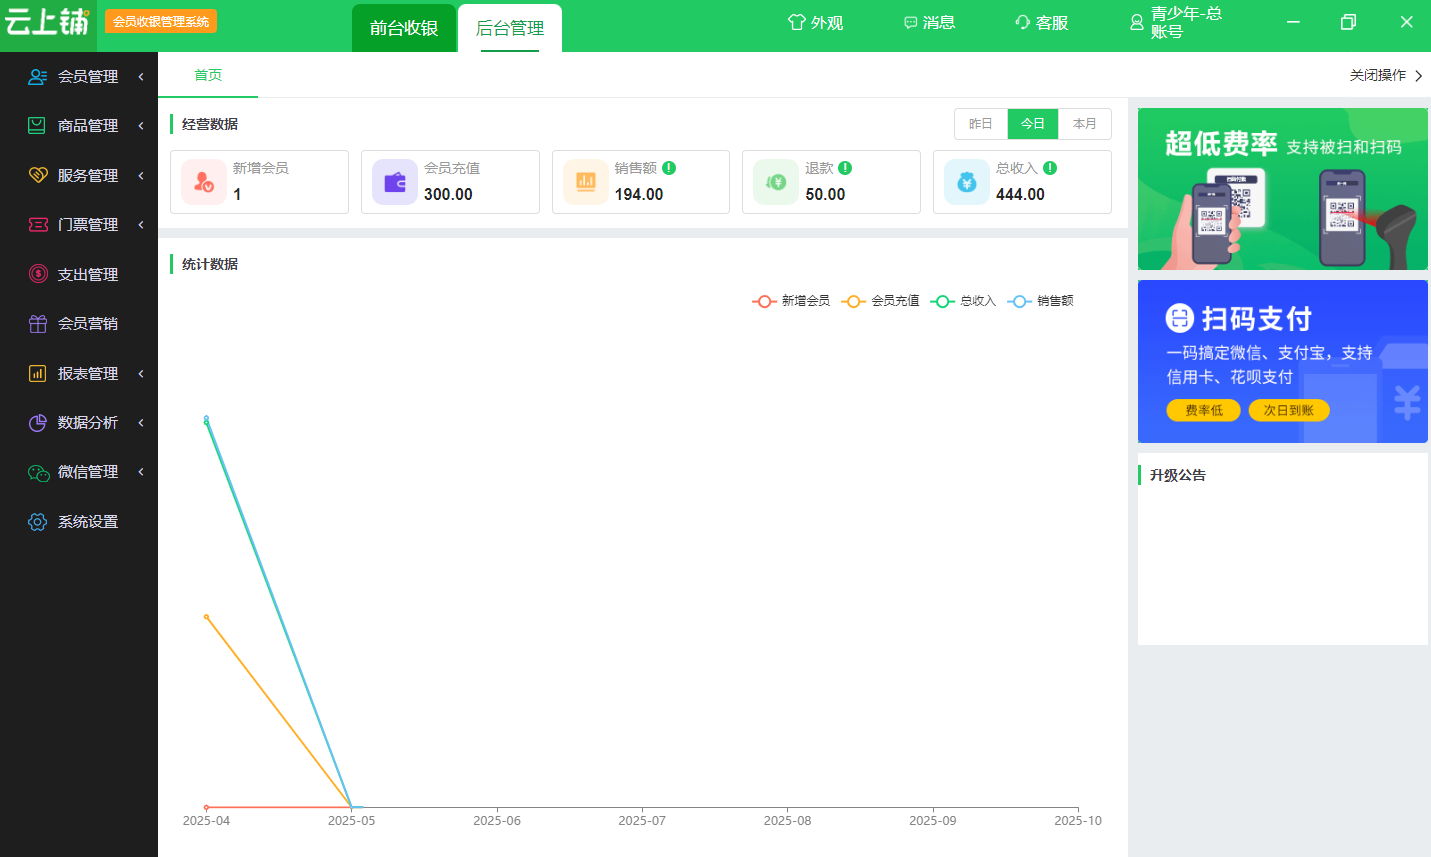Click the 支出管理 expense icon
The height and width of the screenshot is (857, 1431).
(x=38, y=274)
